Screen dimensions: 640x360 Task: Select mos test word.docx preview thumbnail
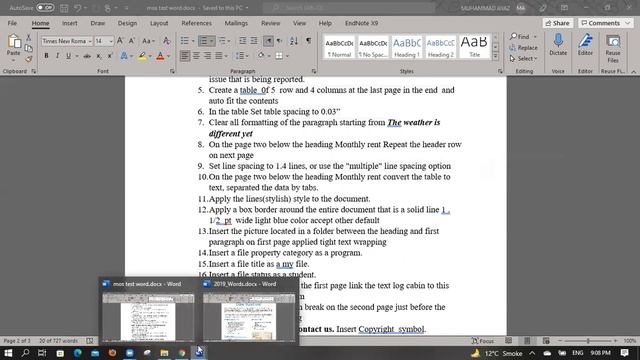click(148, 317)
